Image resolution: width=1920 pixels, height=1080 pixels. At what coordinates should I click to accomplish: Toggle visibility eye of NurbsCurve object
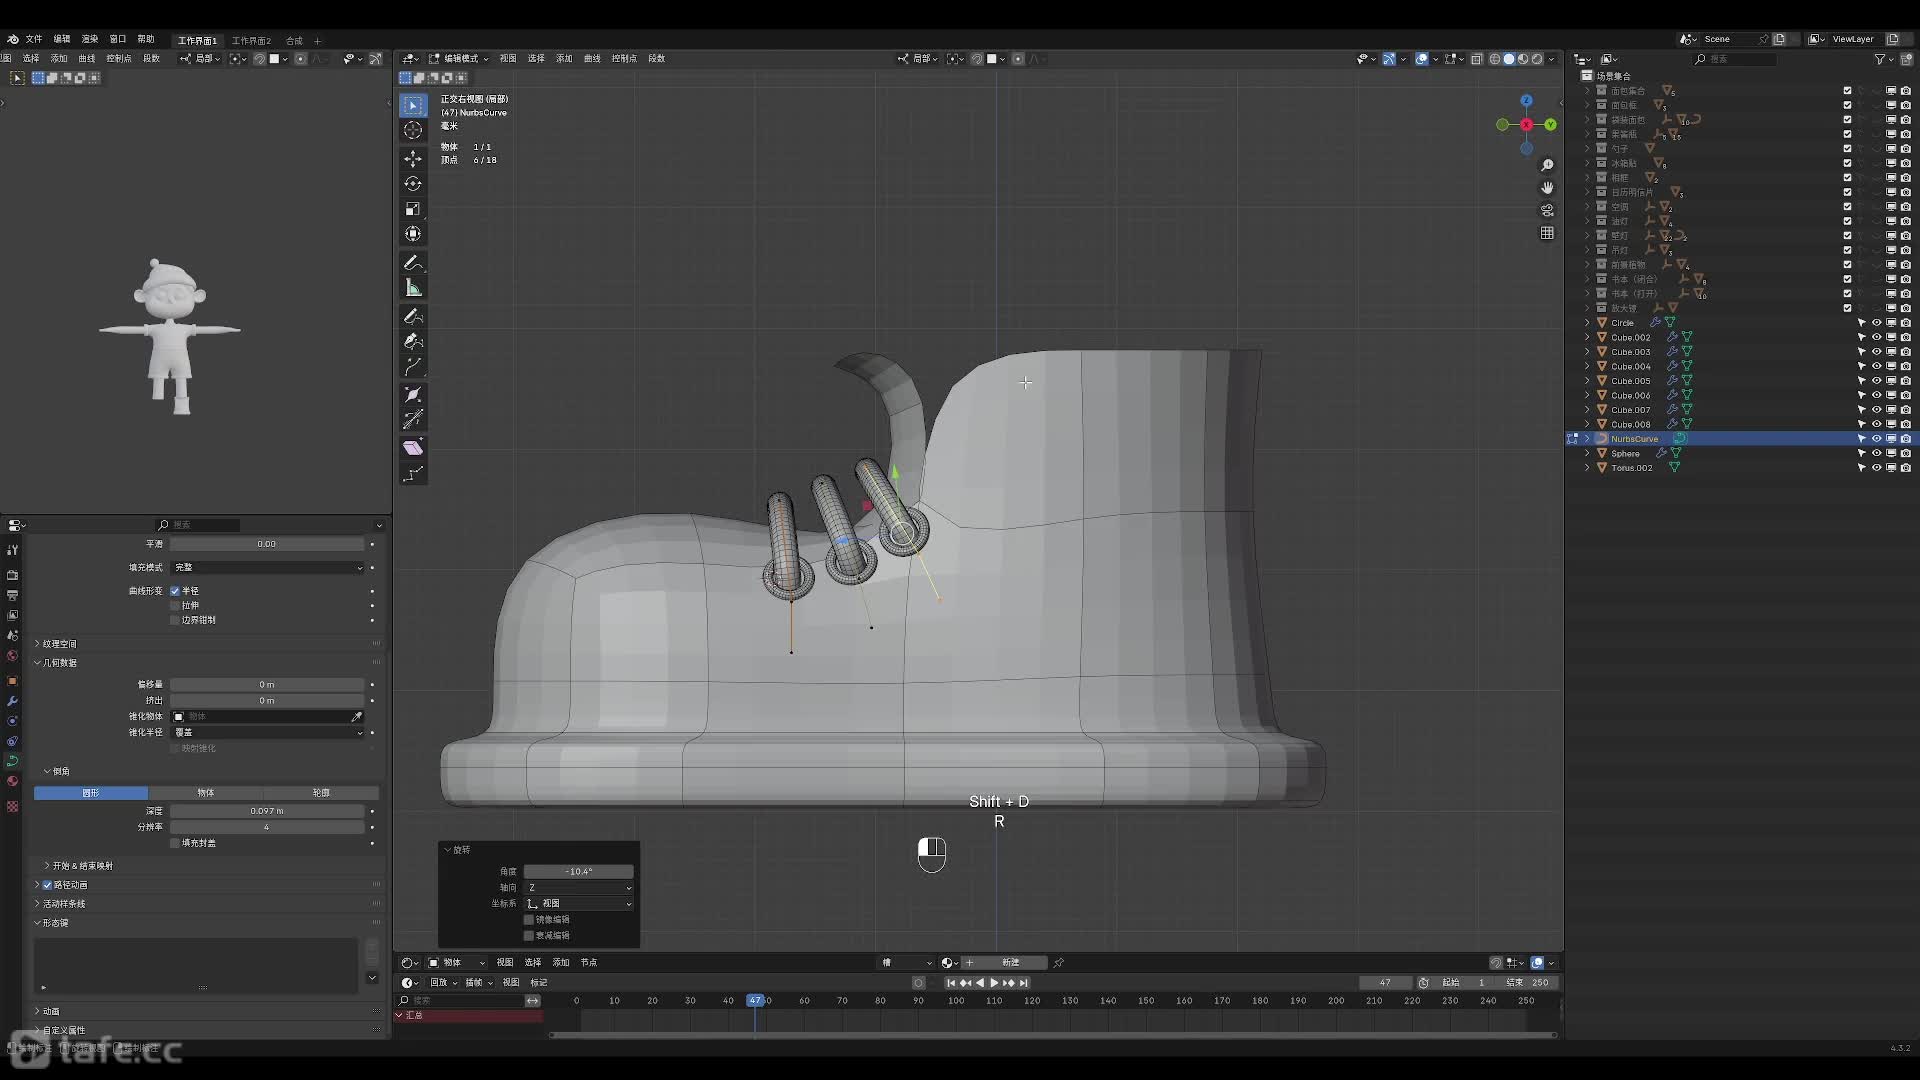click(x=1876, y=439)
